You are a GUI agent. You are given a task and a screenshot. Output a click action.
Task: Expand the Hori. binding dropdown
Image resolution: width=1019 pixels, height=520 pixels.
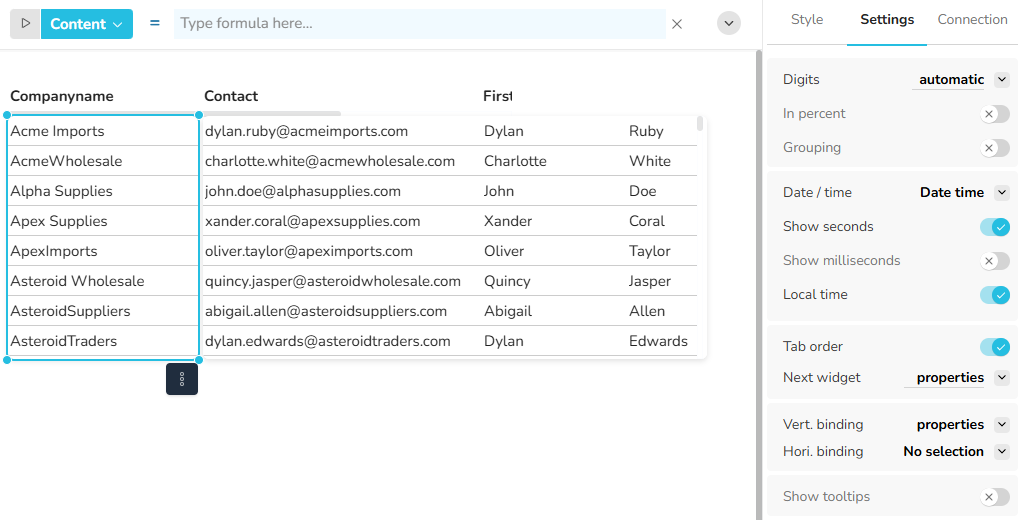pos(1002,452)
